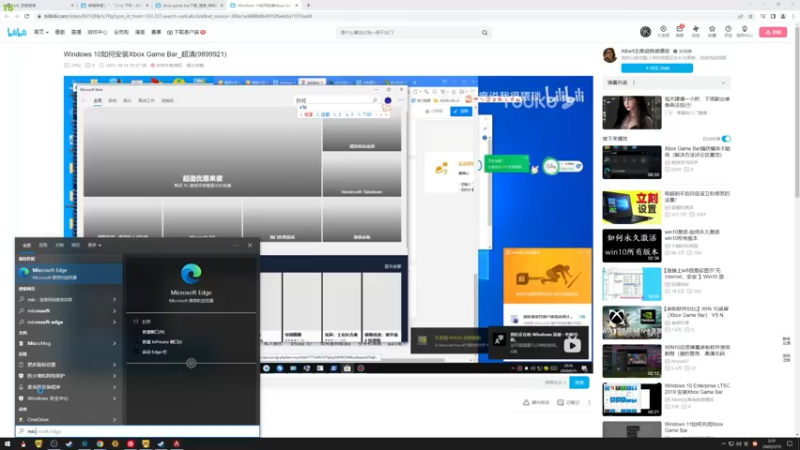Click the uploader avatar beside Albert name
Screen dimensions: 800x450
[610, 55]
